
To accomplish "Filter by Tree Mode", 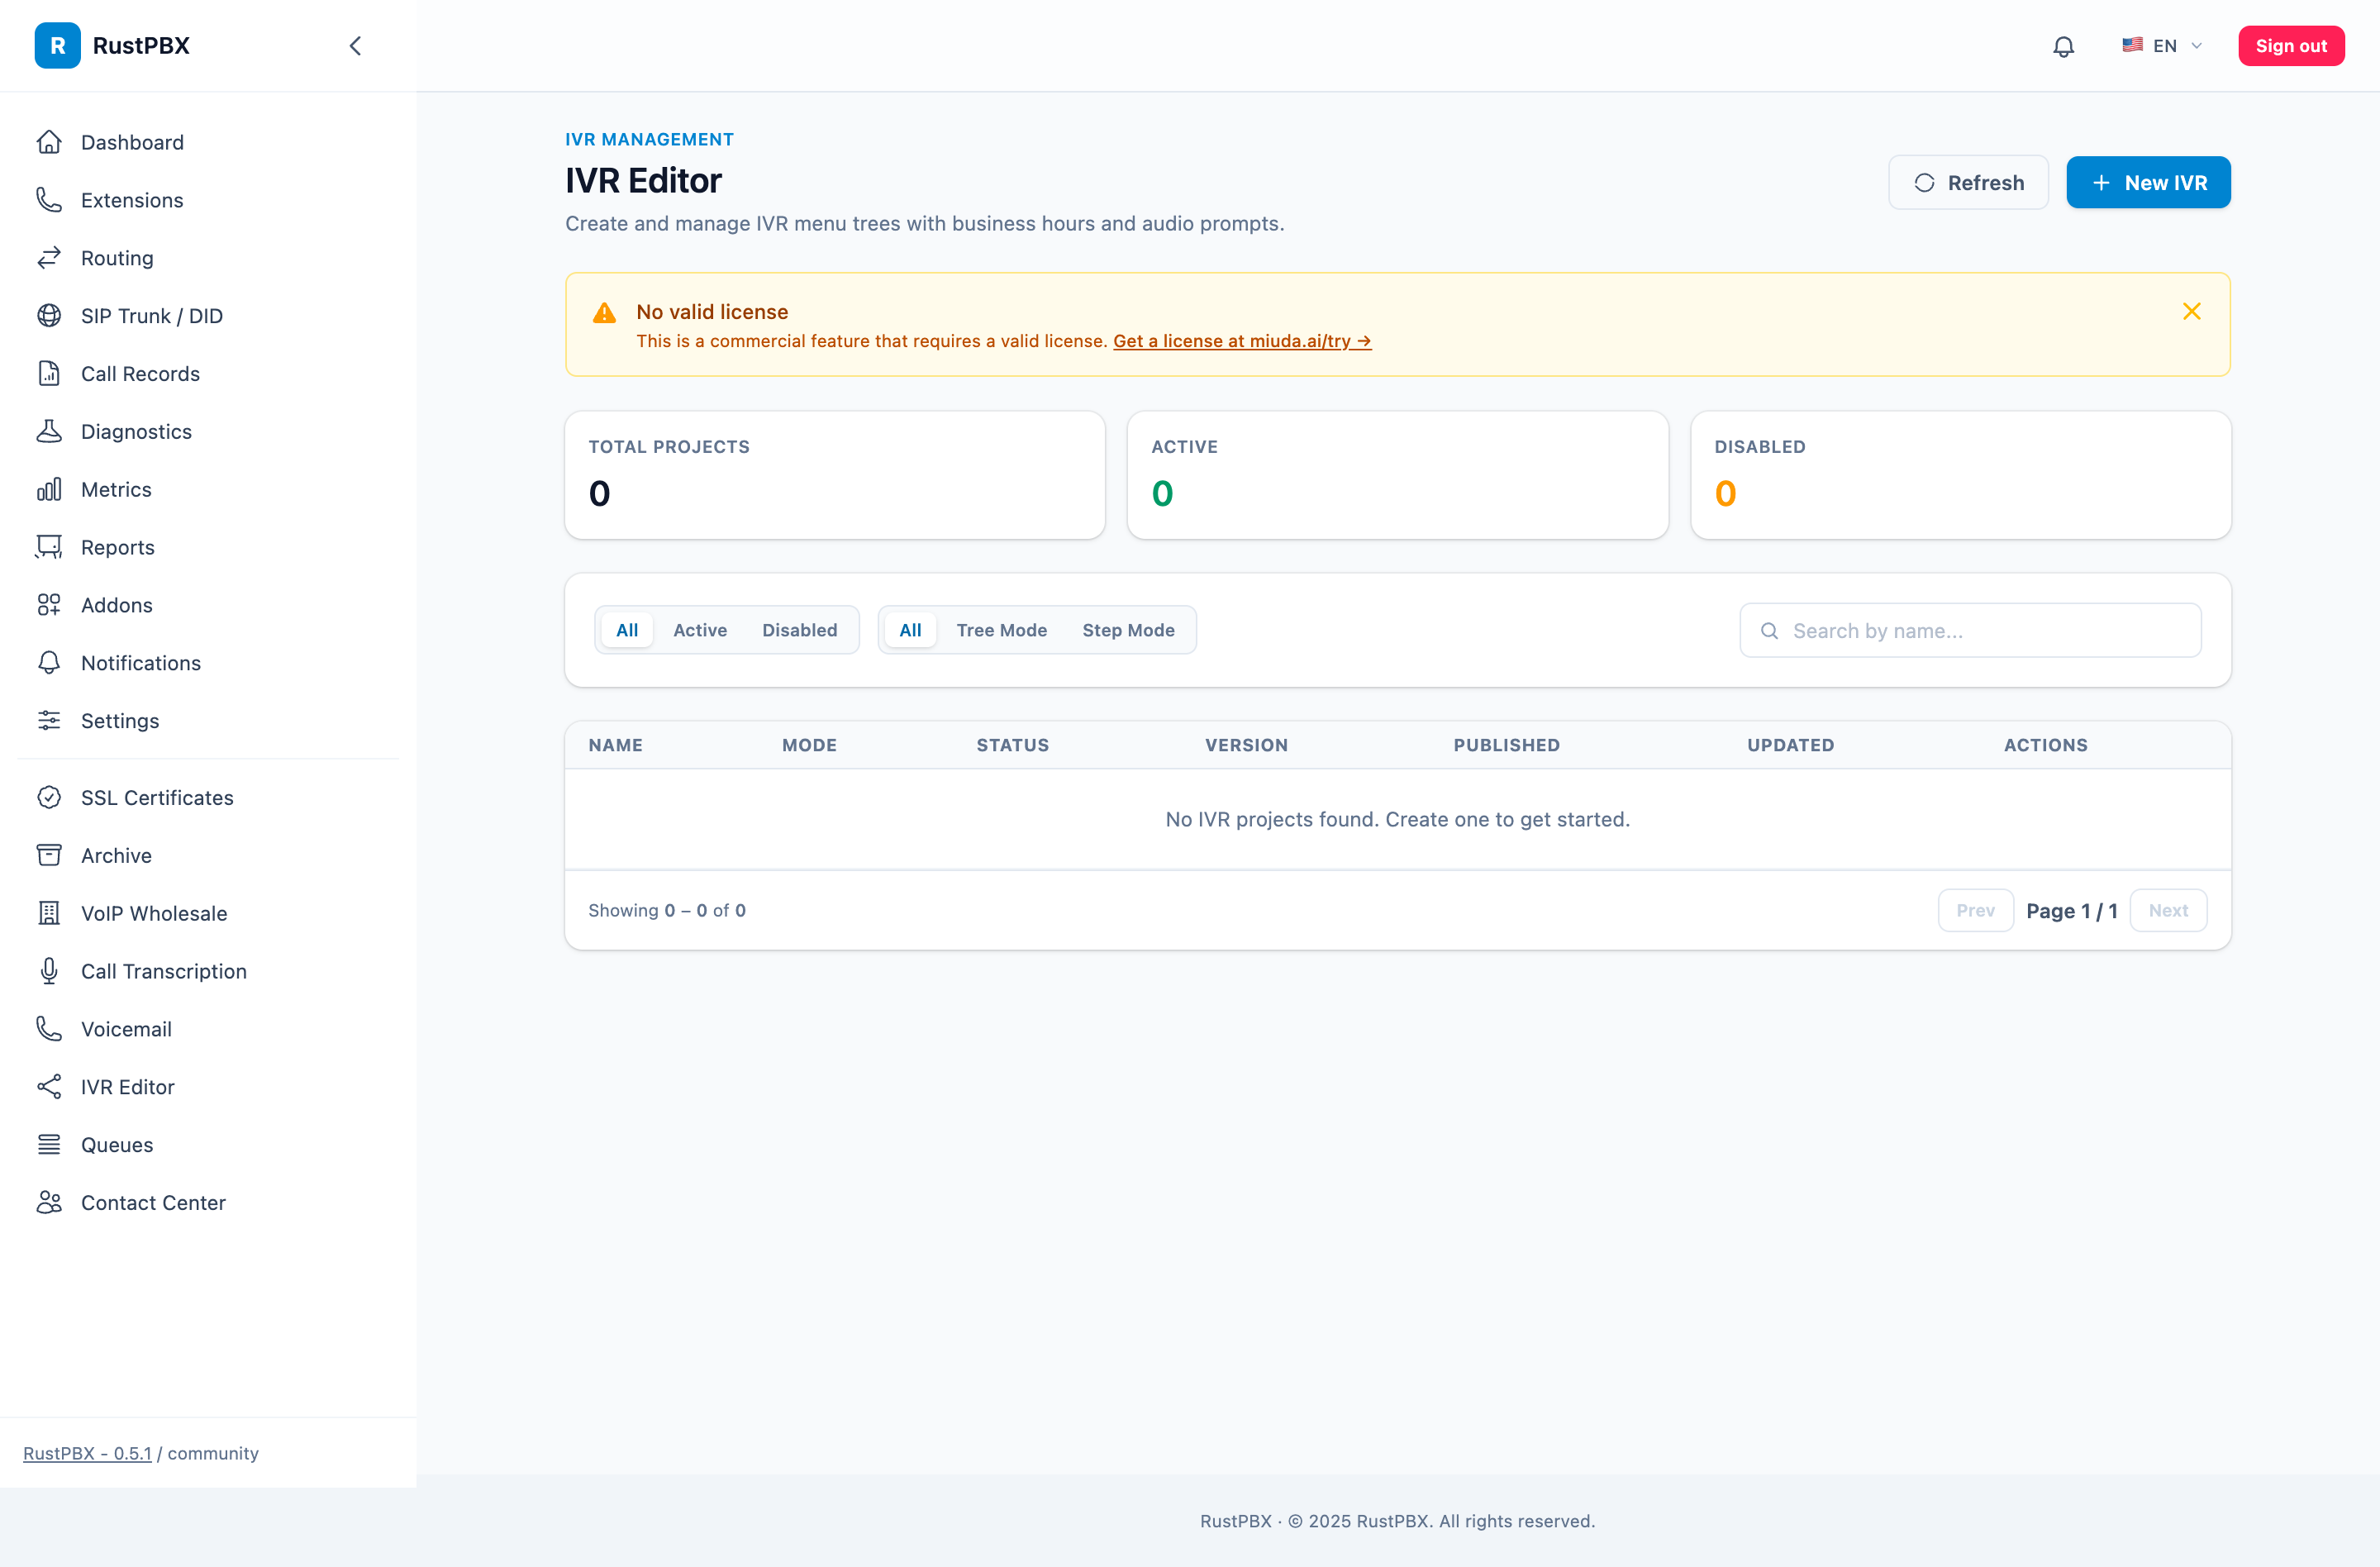I will click(1001, 630).
